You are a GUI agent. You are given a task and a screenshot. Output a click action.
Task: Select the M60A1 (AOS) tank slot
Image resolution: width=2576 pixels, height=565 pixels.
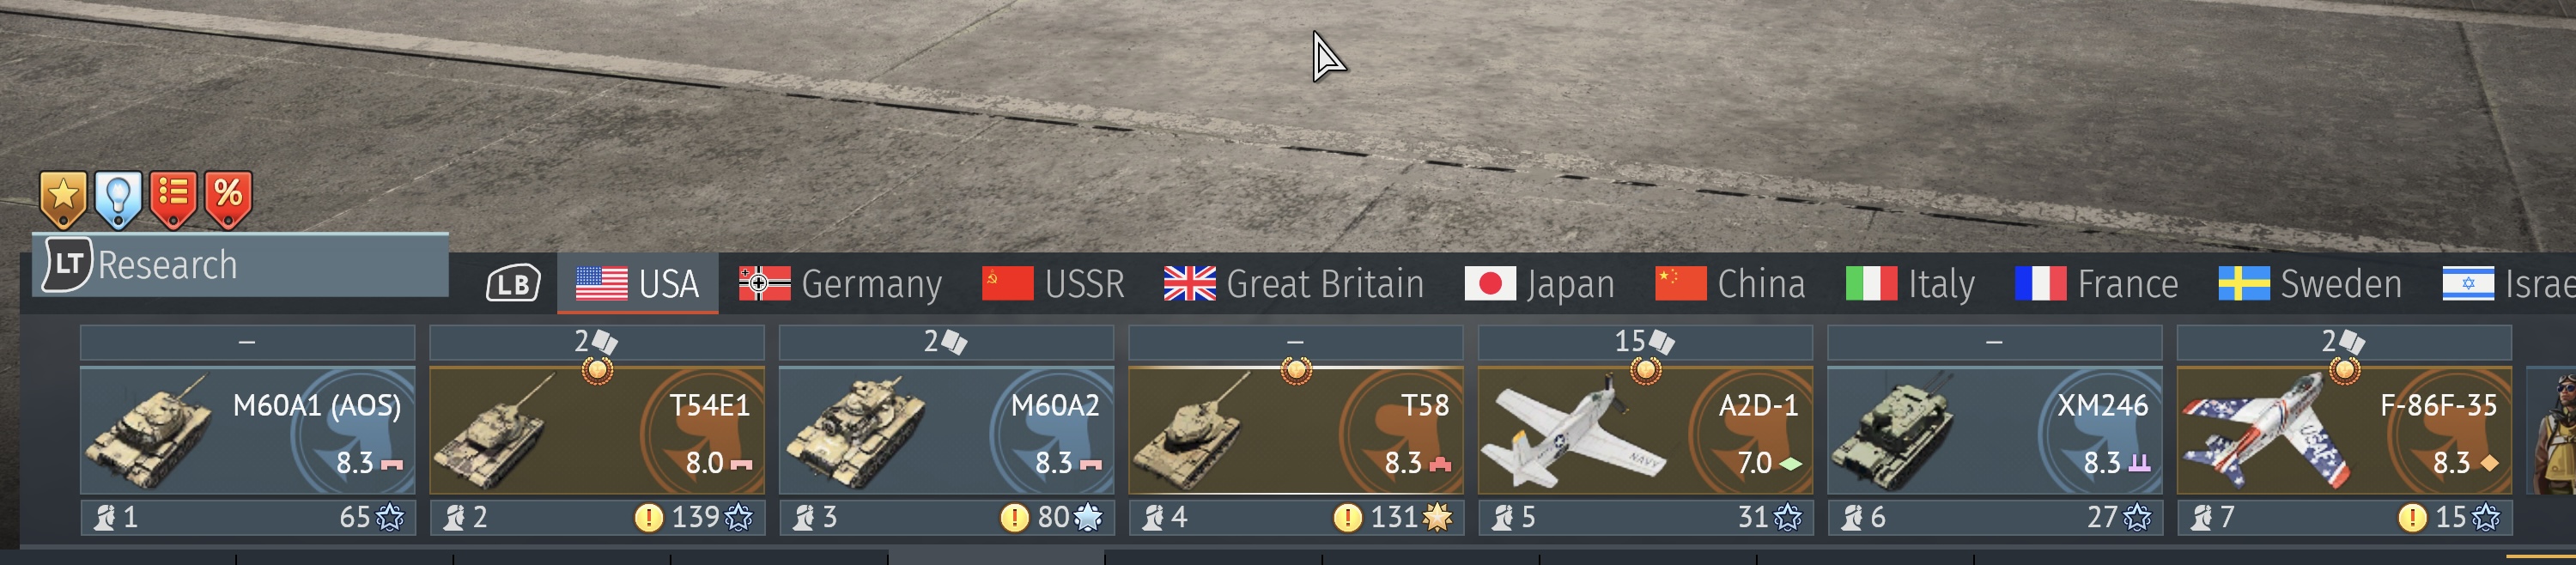[x=247, y=430]
